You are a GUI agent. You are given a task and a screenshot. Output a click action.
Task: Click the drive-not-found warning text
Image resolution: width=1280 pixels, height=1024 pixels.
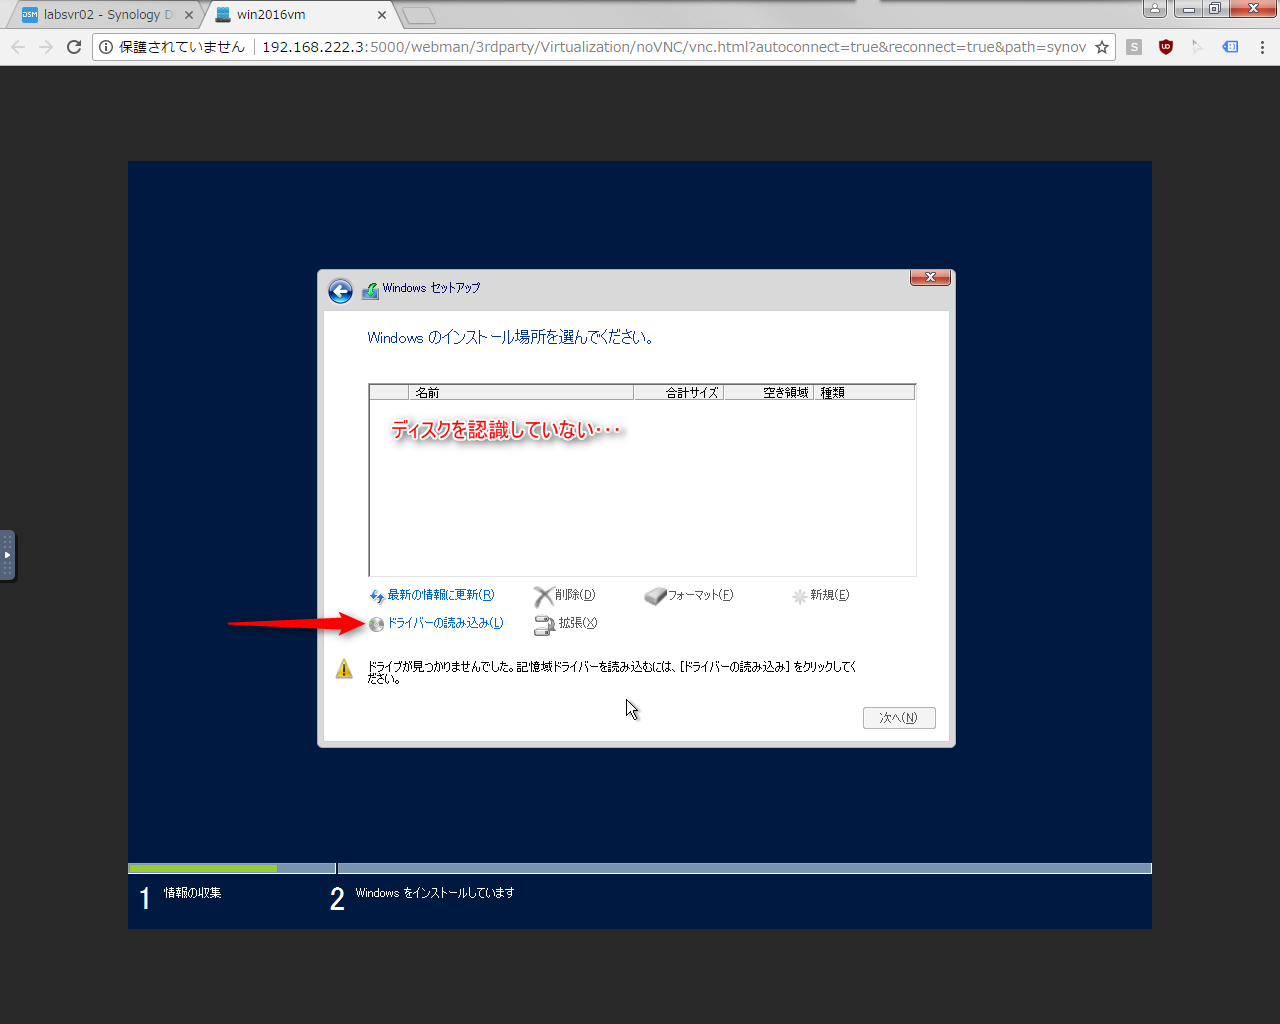click(x=612, y=672)
